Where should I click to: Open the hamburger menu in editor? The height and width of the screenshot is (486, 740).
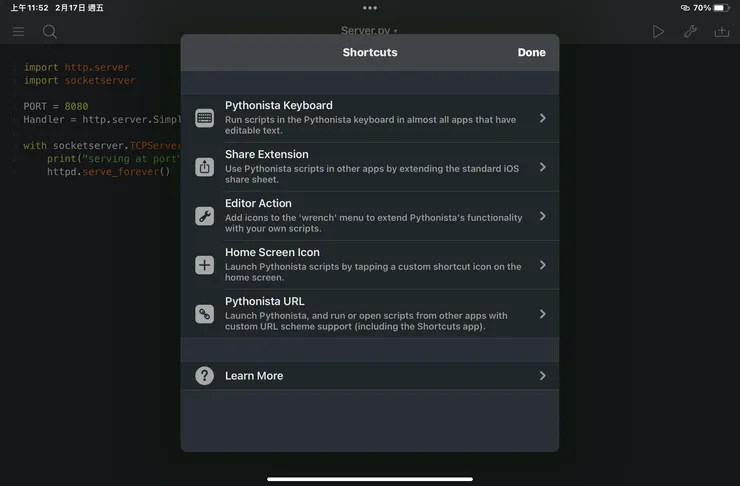(x=18, y=32)
